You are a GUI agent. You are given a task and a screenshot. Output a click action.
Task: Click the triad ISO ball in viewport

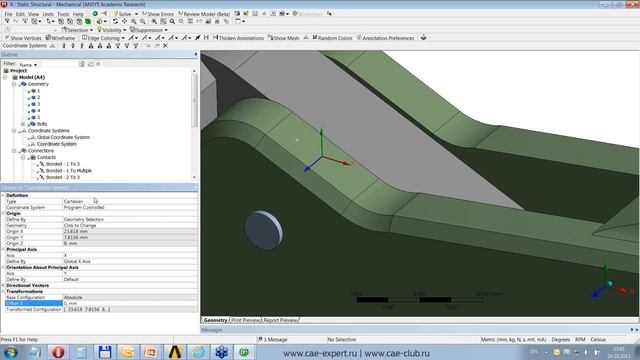tap(610, 283)
